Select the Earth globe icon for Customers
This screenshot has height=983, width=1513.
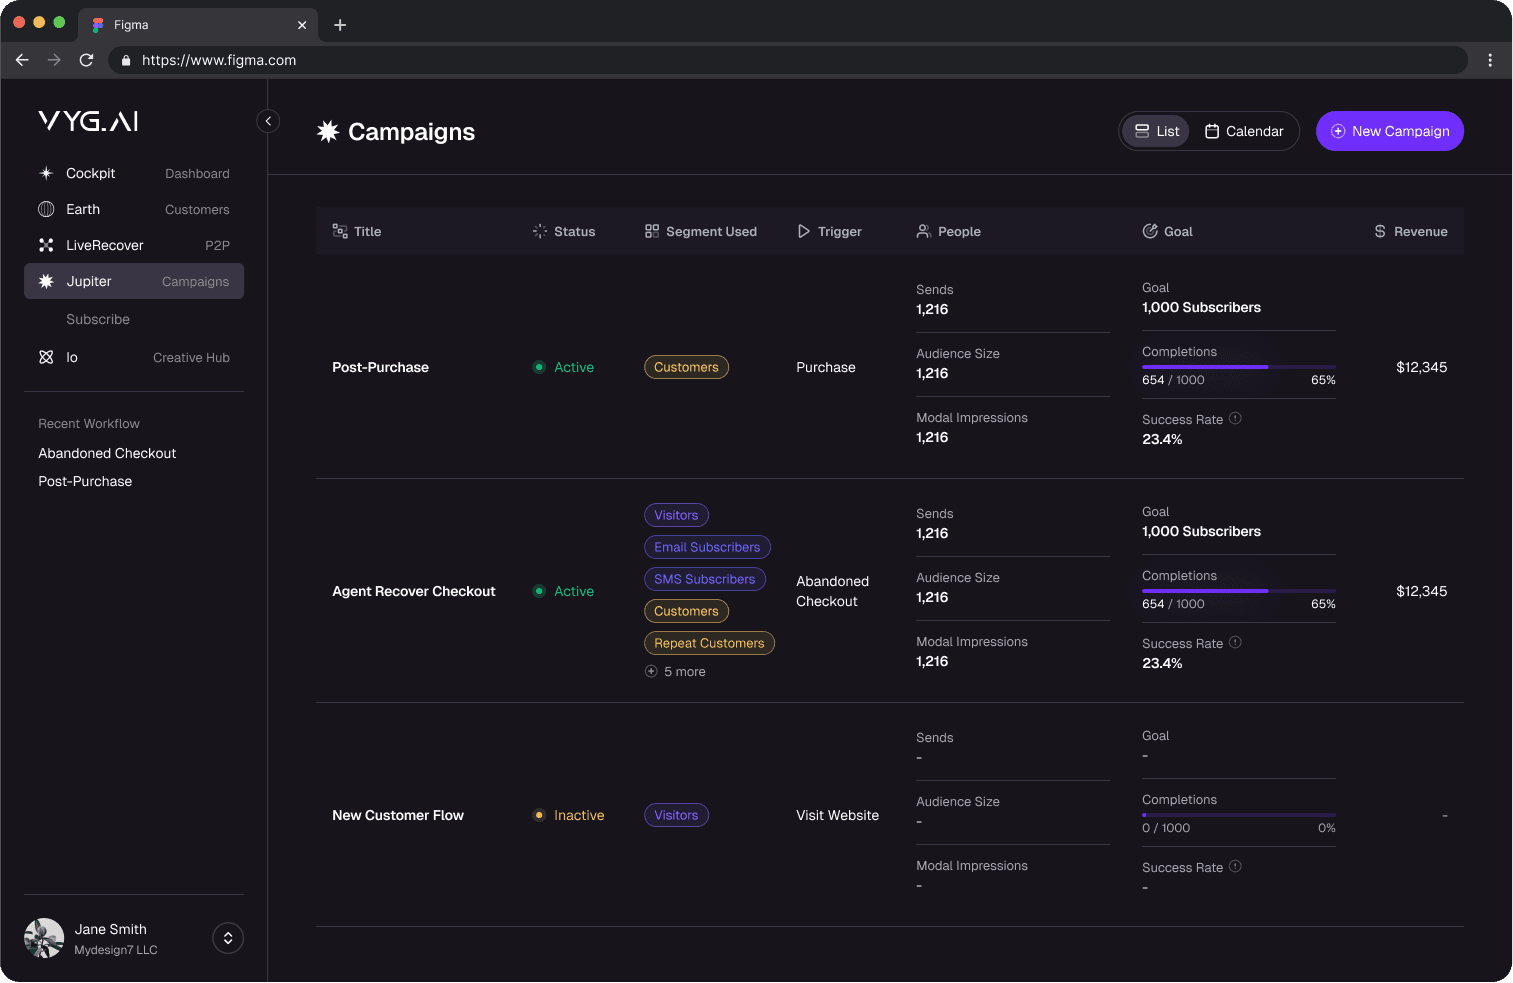pyautogui.click(x=46, y=209)
